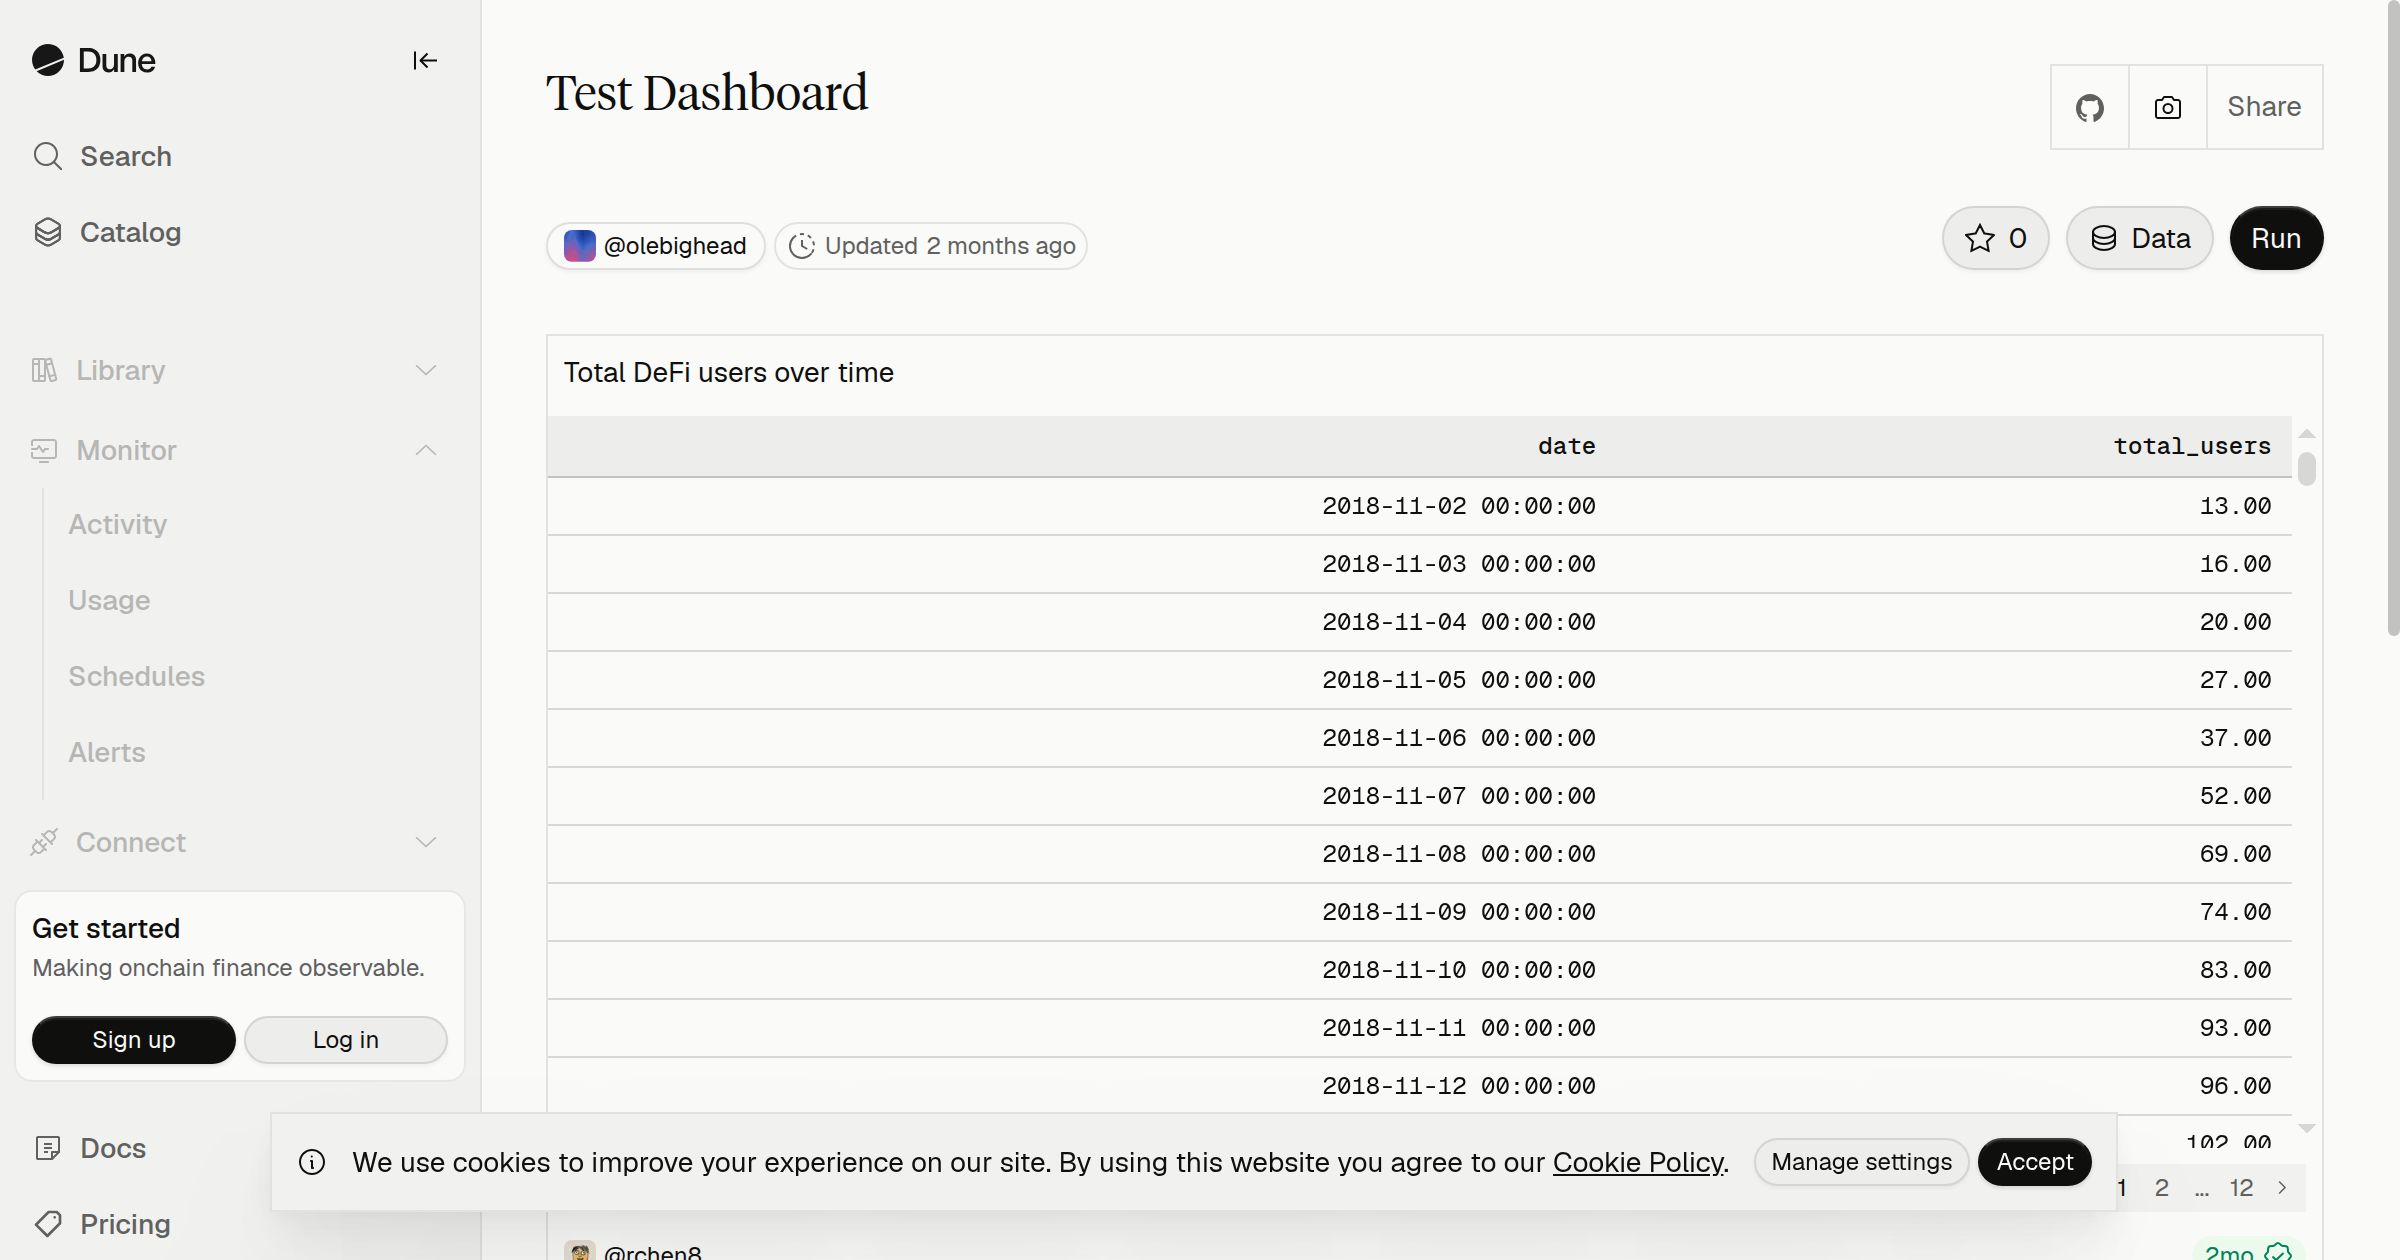The image size is (2400, 1260).
Task: Select the 37.00 total_users value
Action: pyautogui.click(x=2235, y=738)
